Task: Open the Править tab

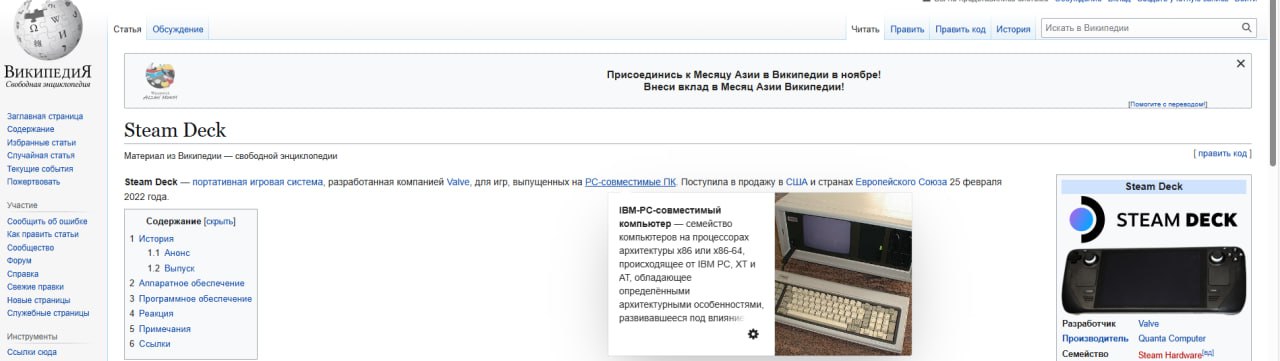Action: coord(907,29)
